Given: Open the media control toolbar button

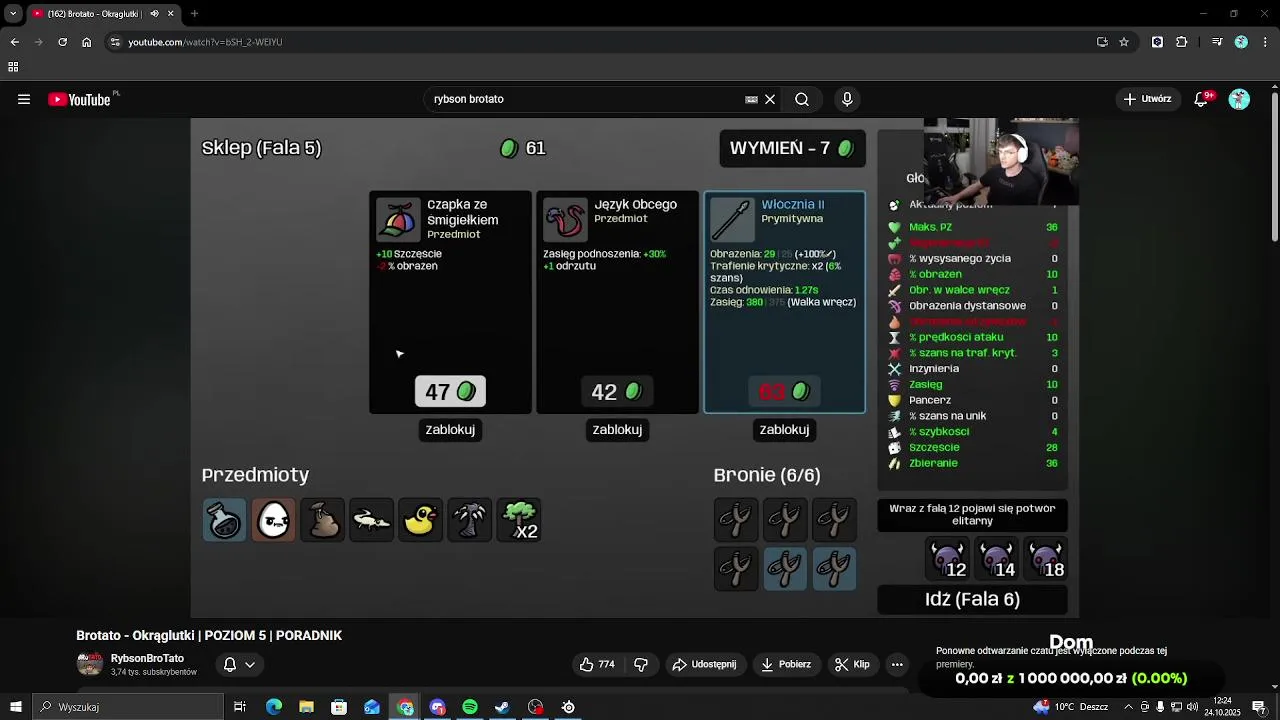Looking at the screenshot, I should pyautogui.click(x=1217, y=42).
